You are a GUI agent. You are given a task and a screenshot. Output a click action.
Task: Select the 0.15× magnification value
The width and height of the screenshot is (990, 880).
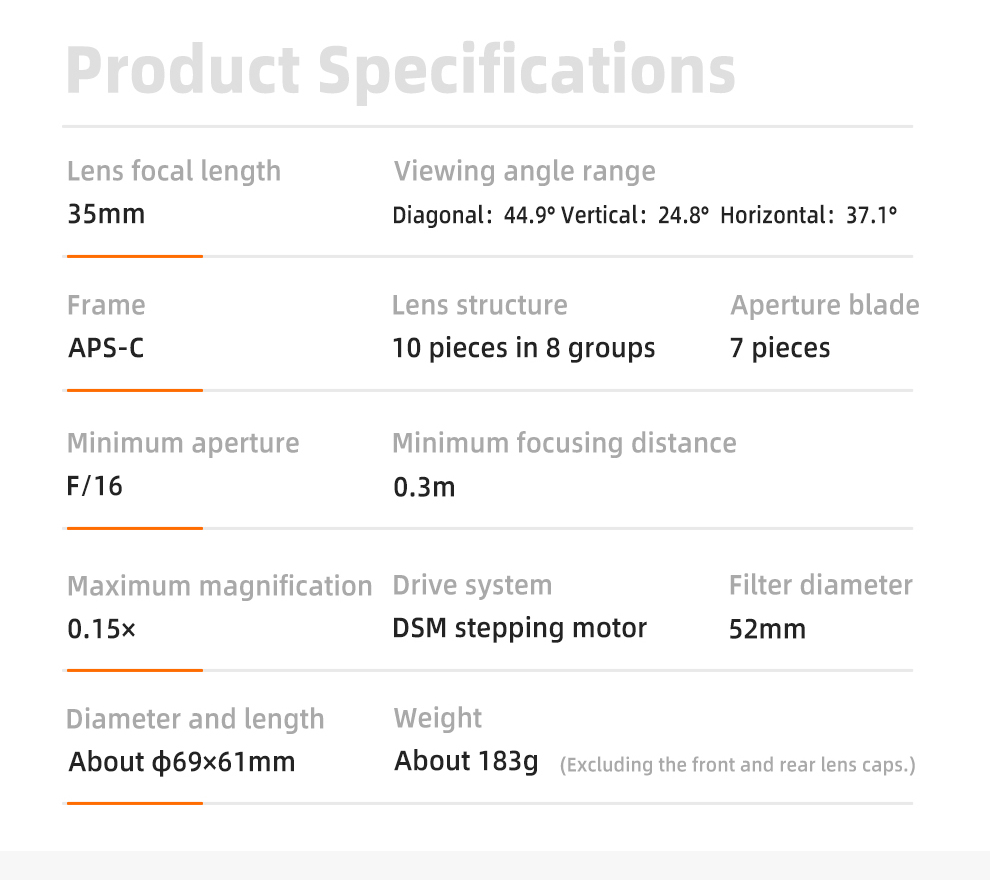tap(101, 631)
